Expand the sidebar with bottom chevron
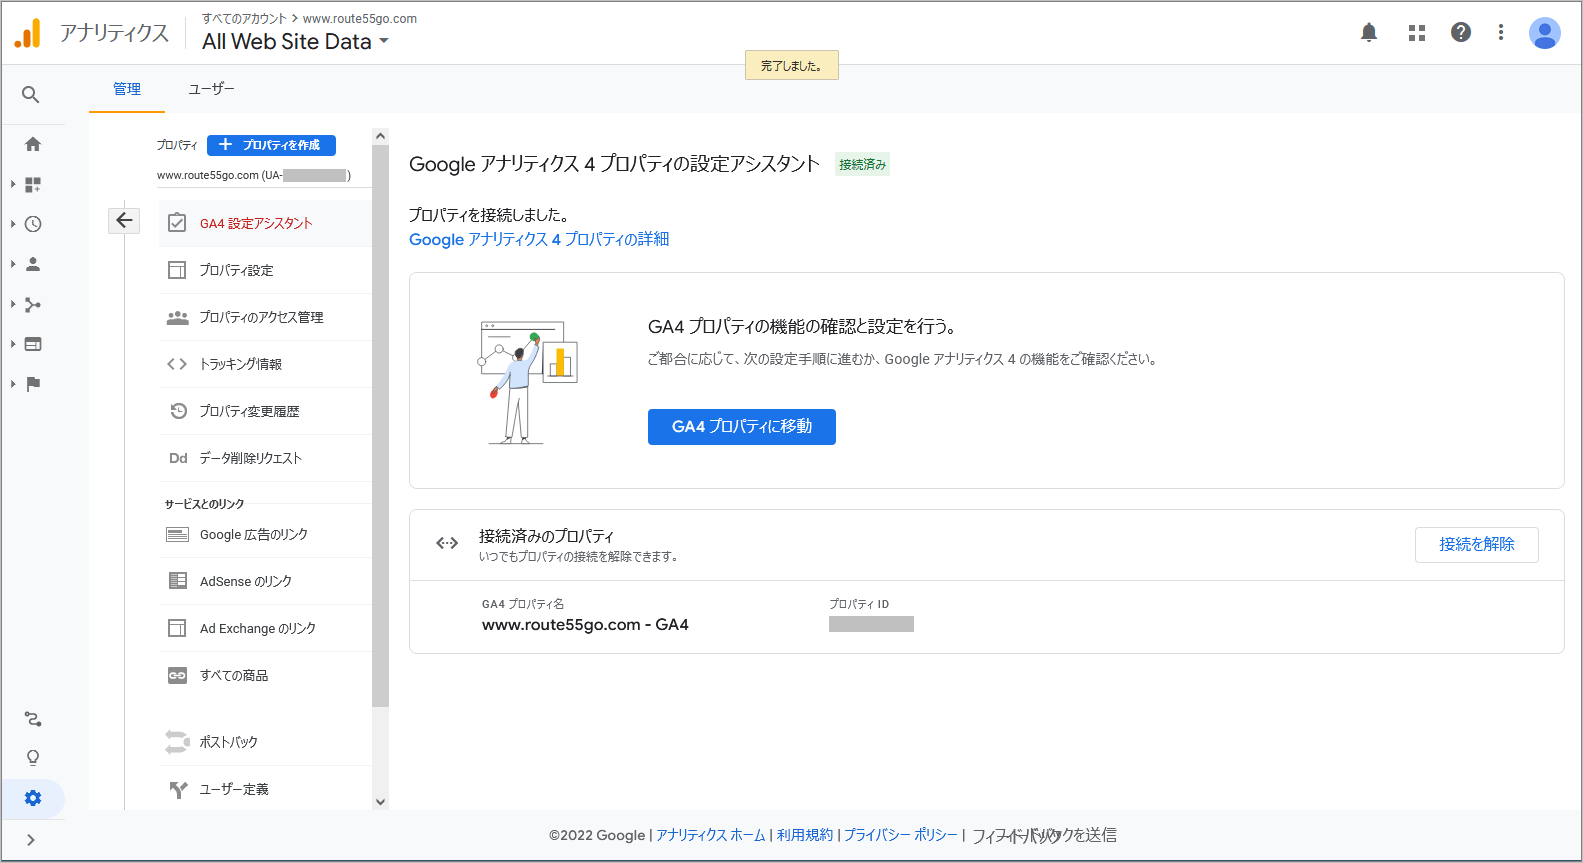The width and height of the screenshot is (1583, 863). [x=31, y=840]
